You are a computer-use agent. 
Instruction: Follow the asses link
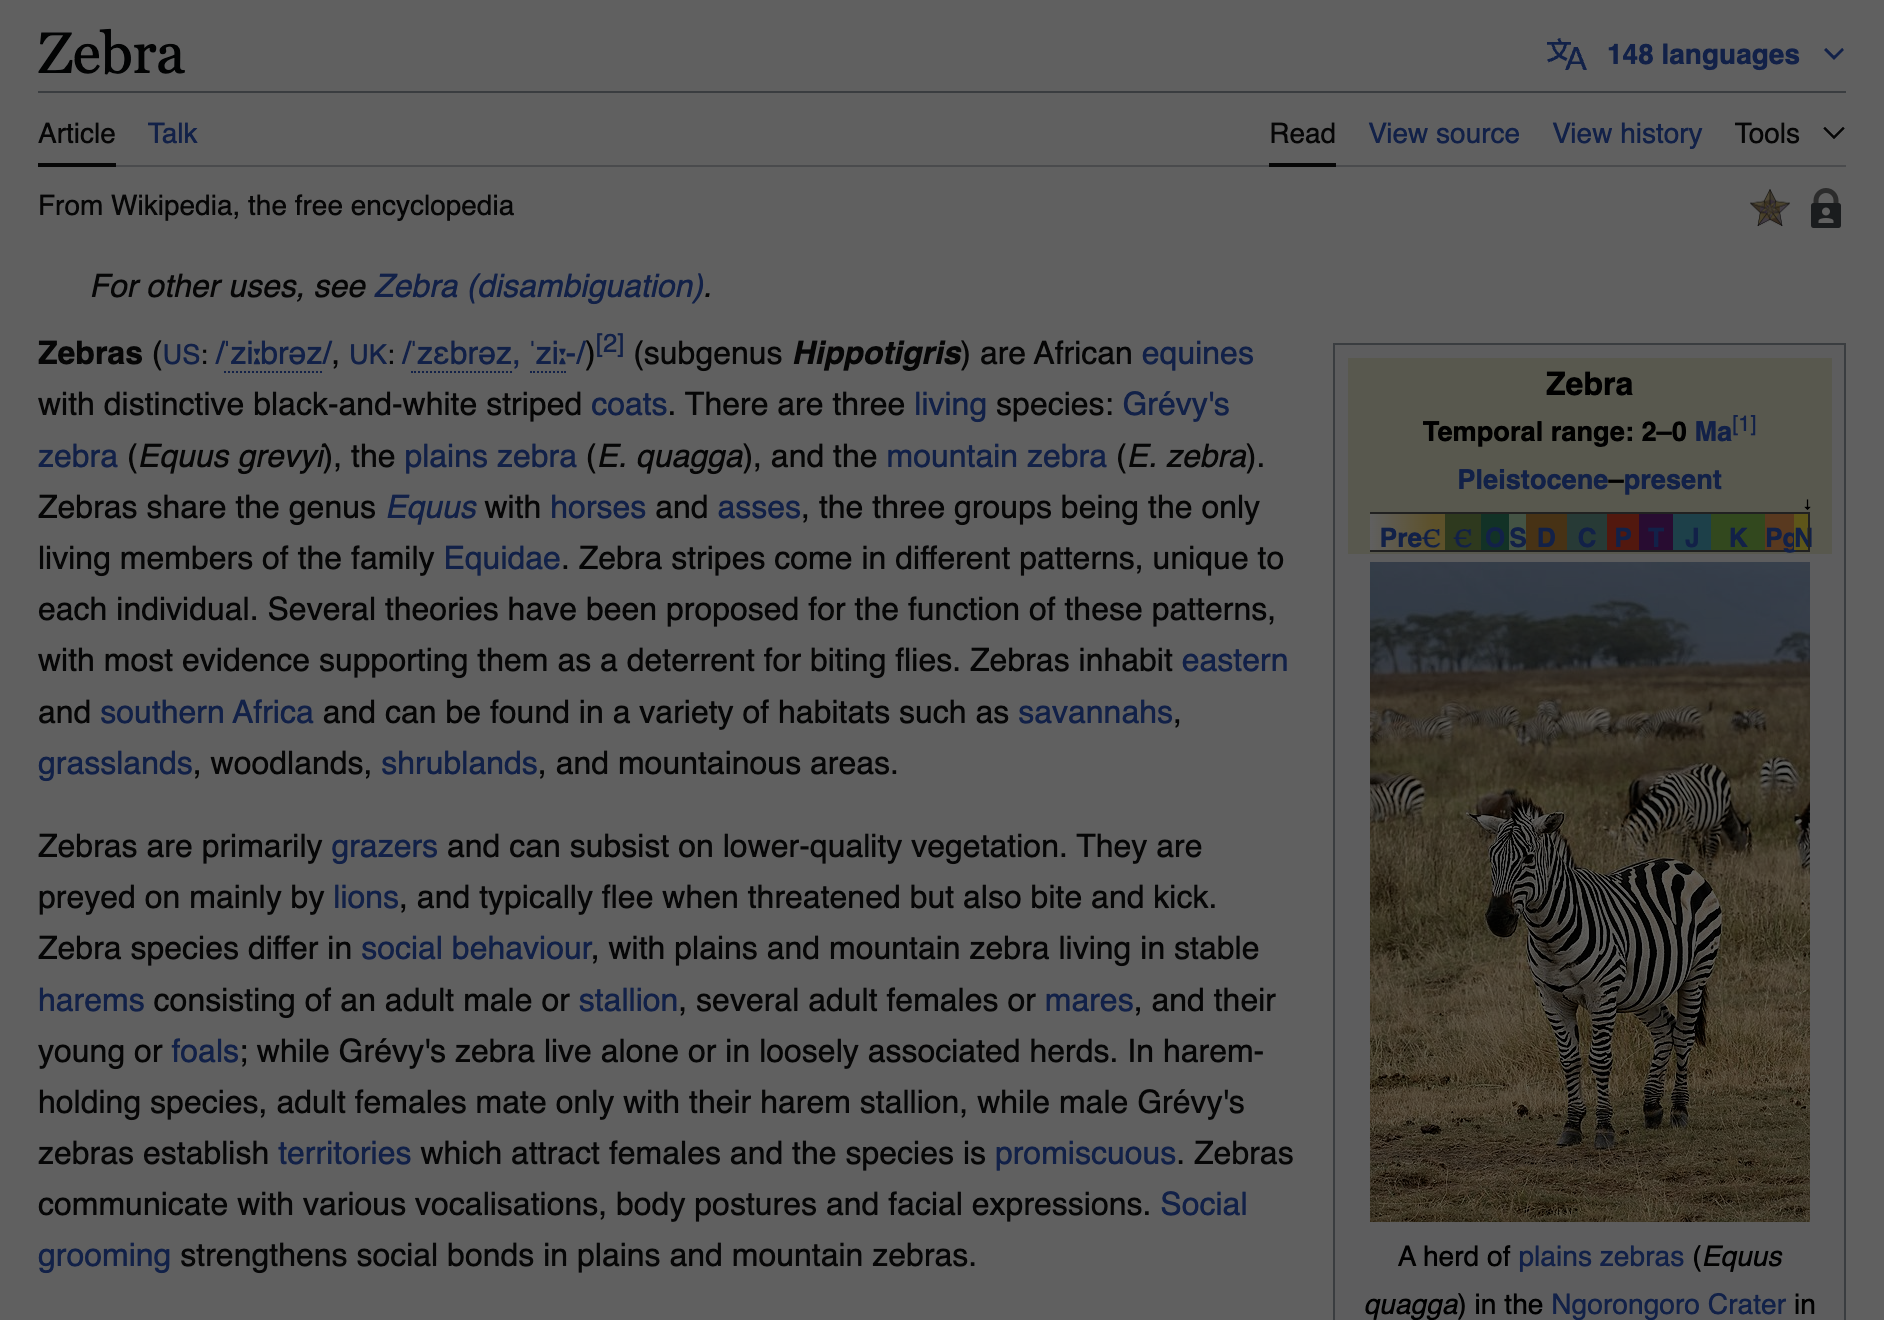759,507
